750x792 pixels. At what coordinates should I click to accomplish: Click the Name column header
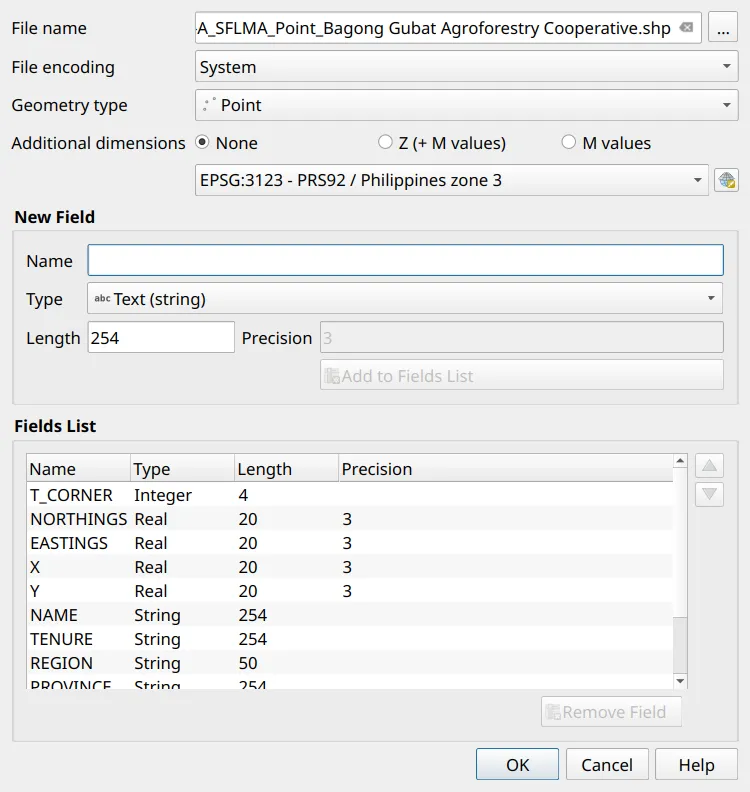79,469
